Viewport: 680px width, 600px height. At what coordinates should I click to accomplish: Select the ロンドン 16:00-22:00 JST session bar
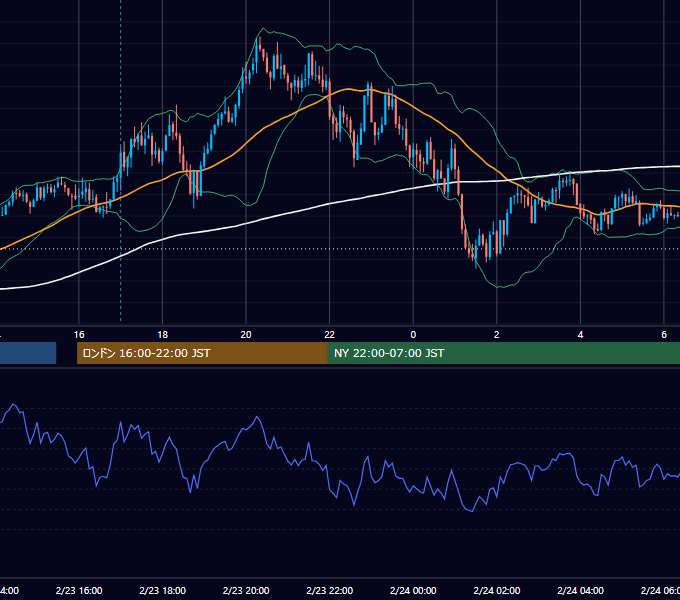click(x=202, y=353)
